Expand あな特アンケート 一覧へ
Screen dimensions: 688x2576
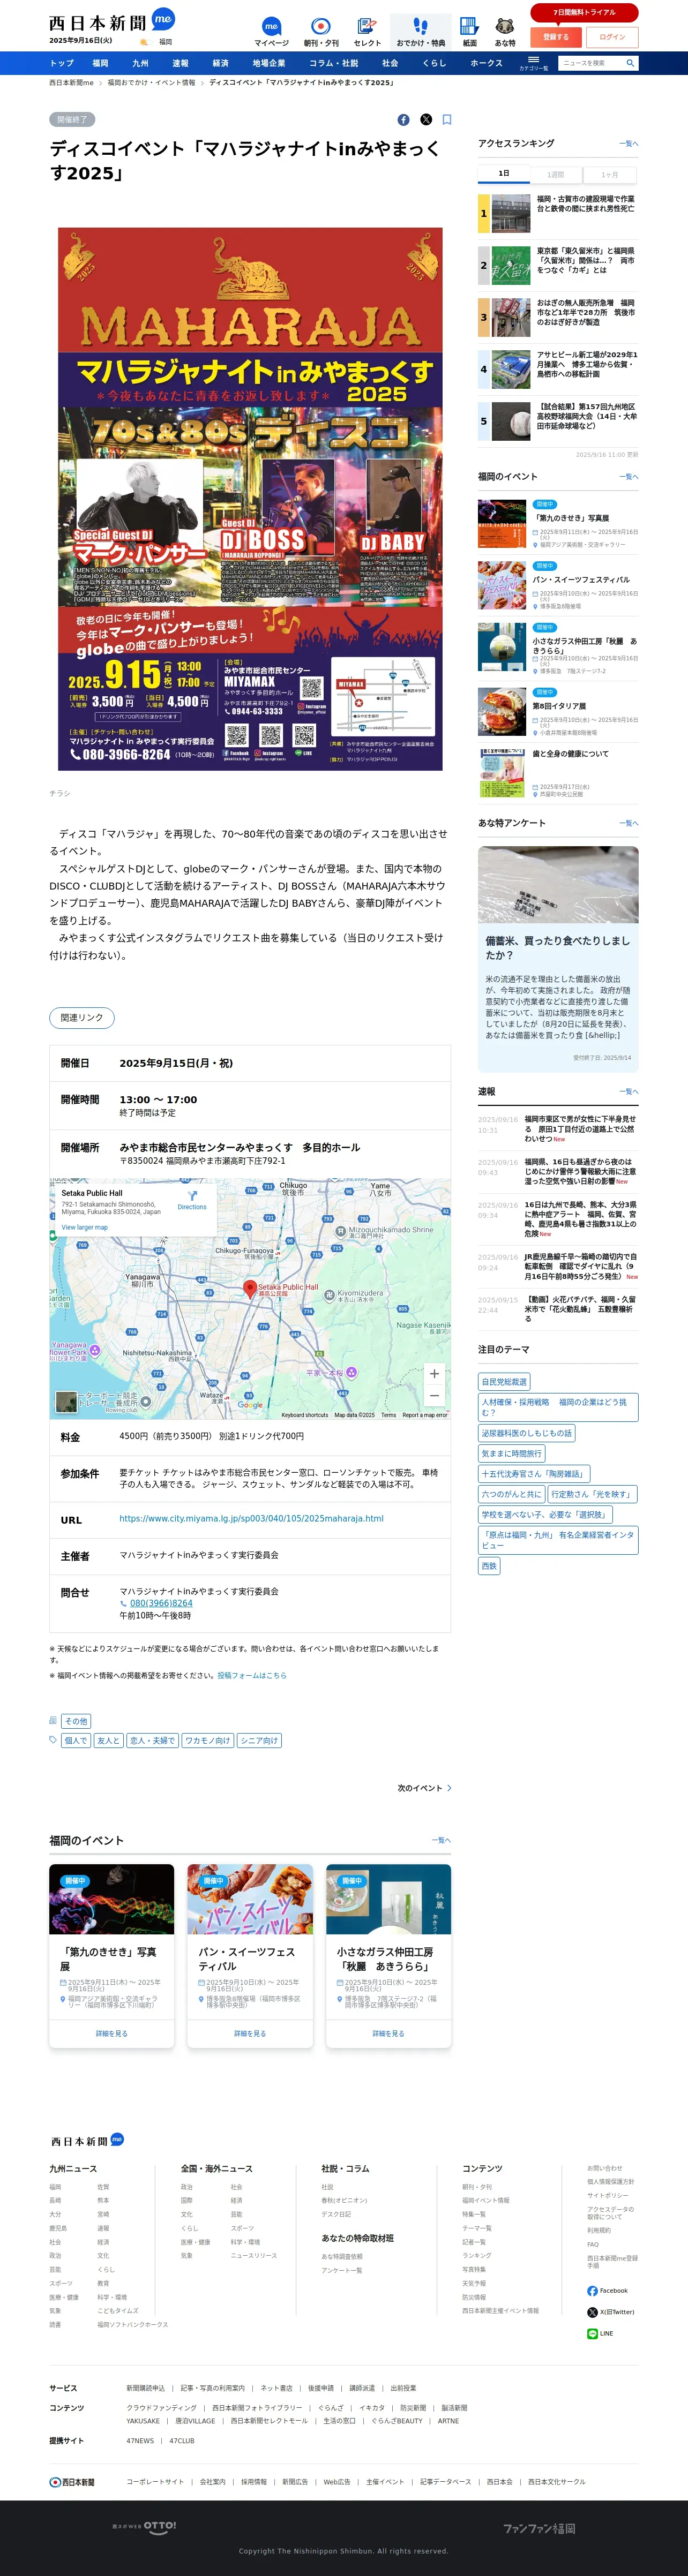tap(628, 823)
